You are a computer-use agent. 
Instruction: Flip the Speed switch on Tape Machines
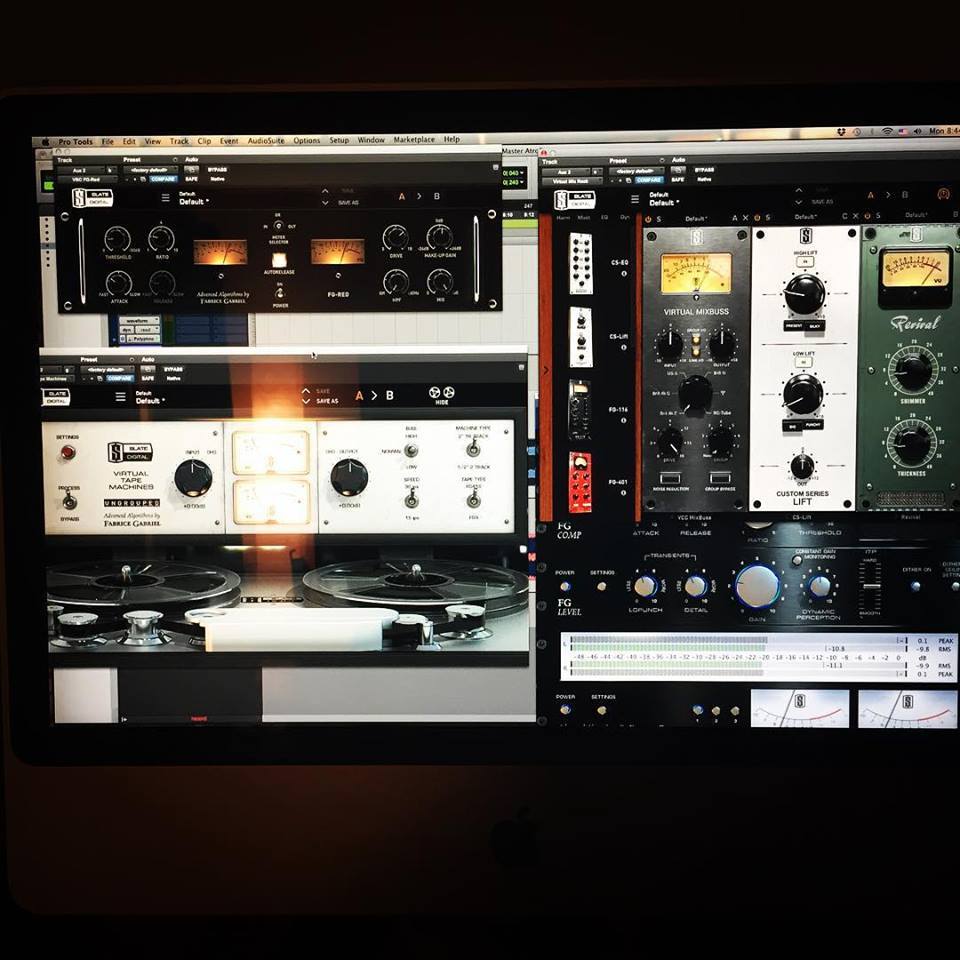tap(411, 500)
